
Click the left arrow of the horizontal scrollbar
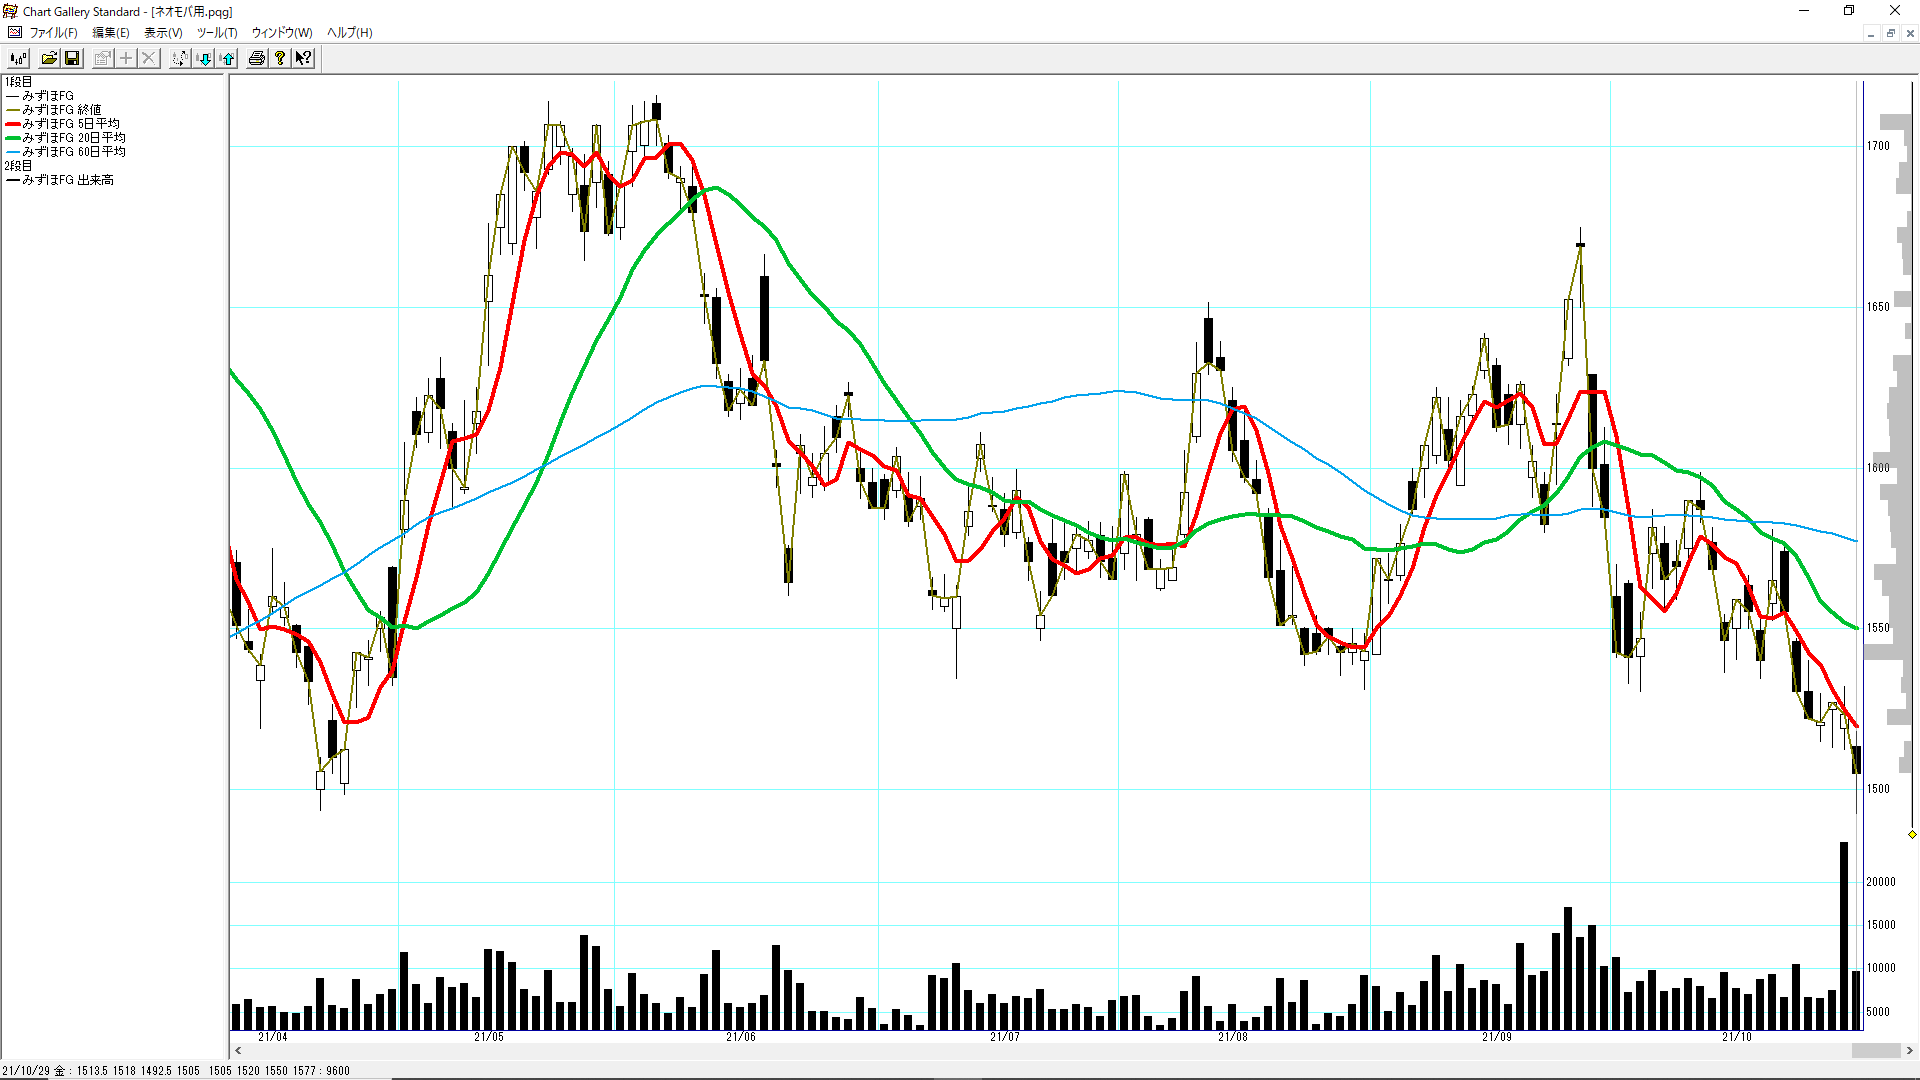point(238,1050)
